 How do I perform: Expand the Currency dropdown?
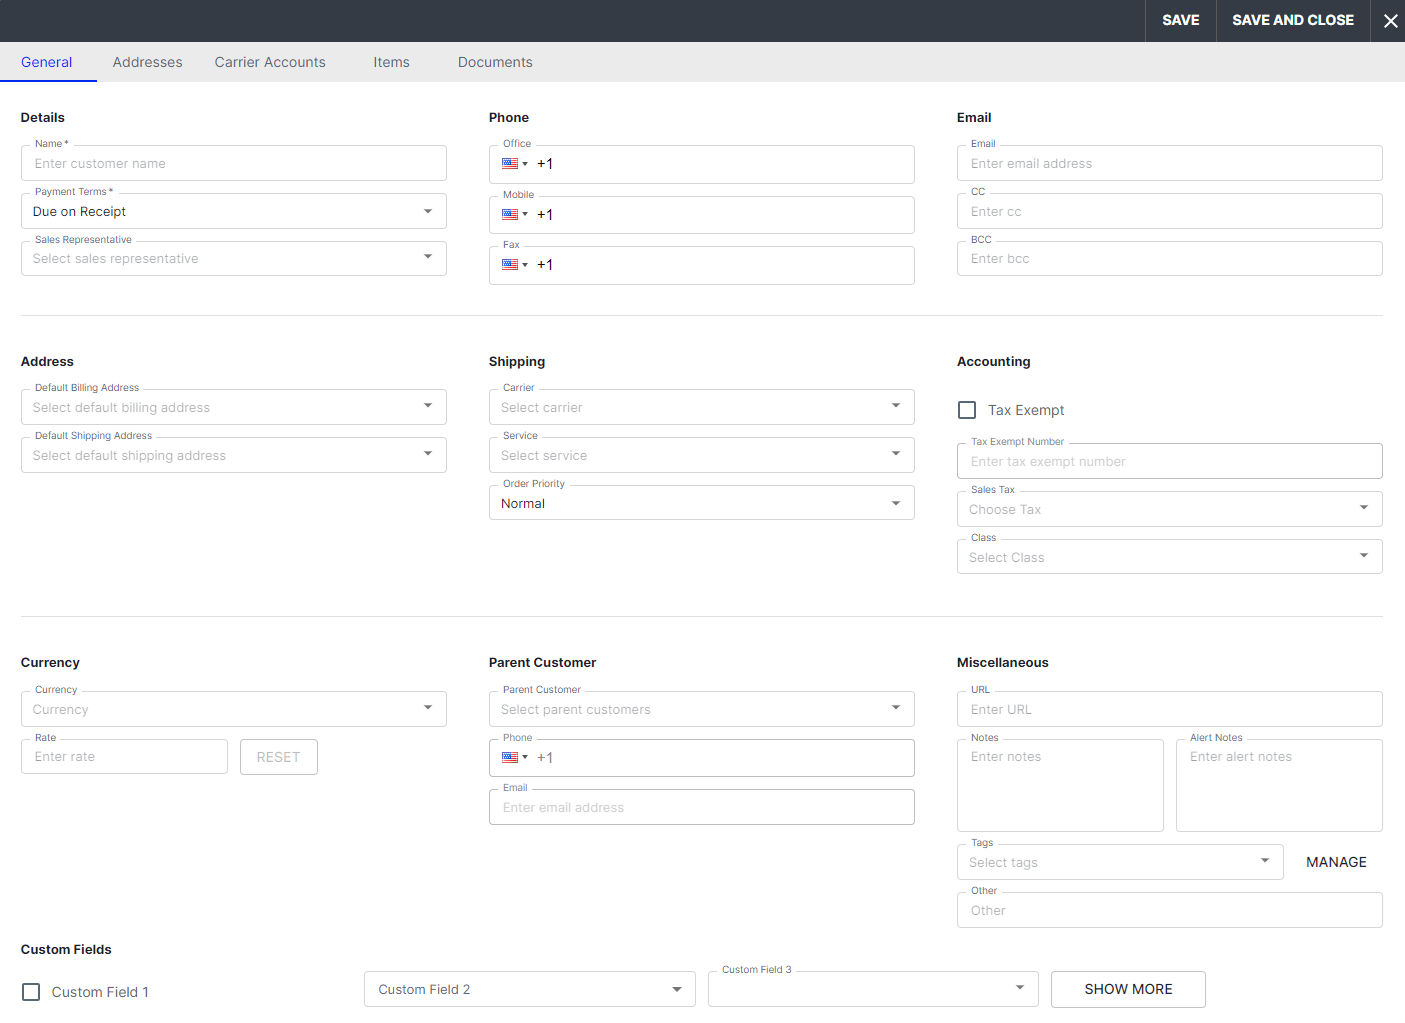click(x=234, y=709)
